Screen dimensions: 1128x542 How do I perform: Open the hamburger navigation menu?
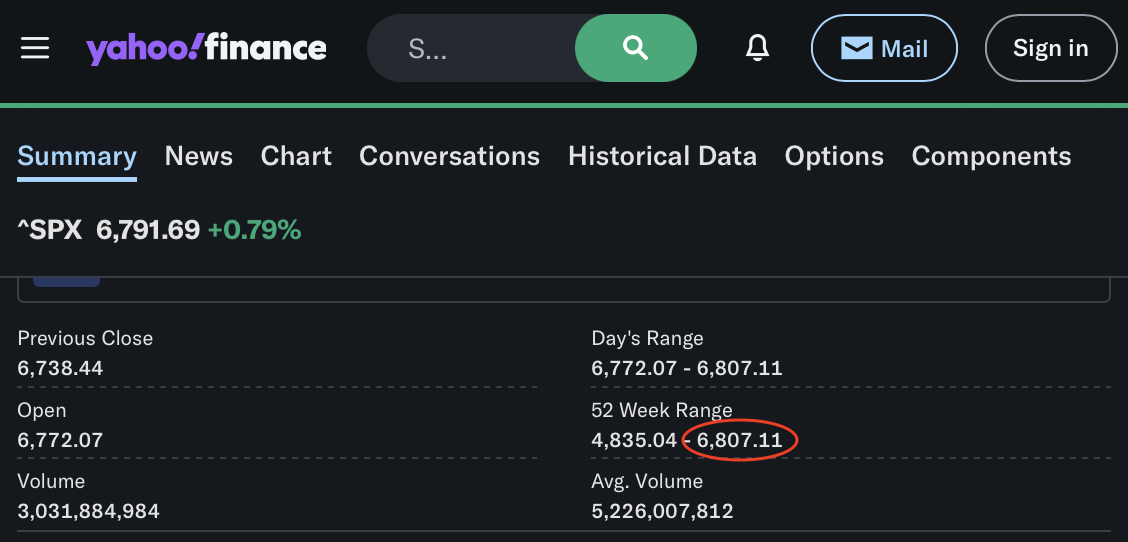pyautogui.click(x=35, y=48)
